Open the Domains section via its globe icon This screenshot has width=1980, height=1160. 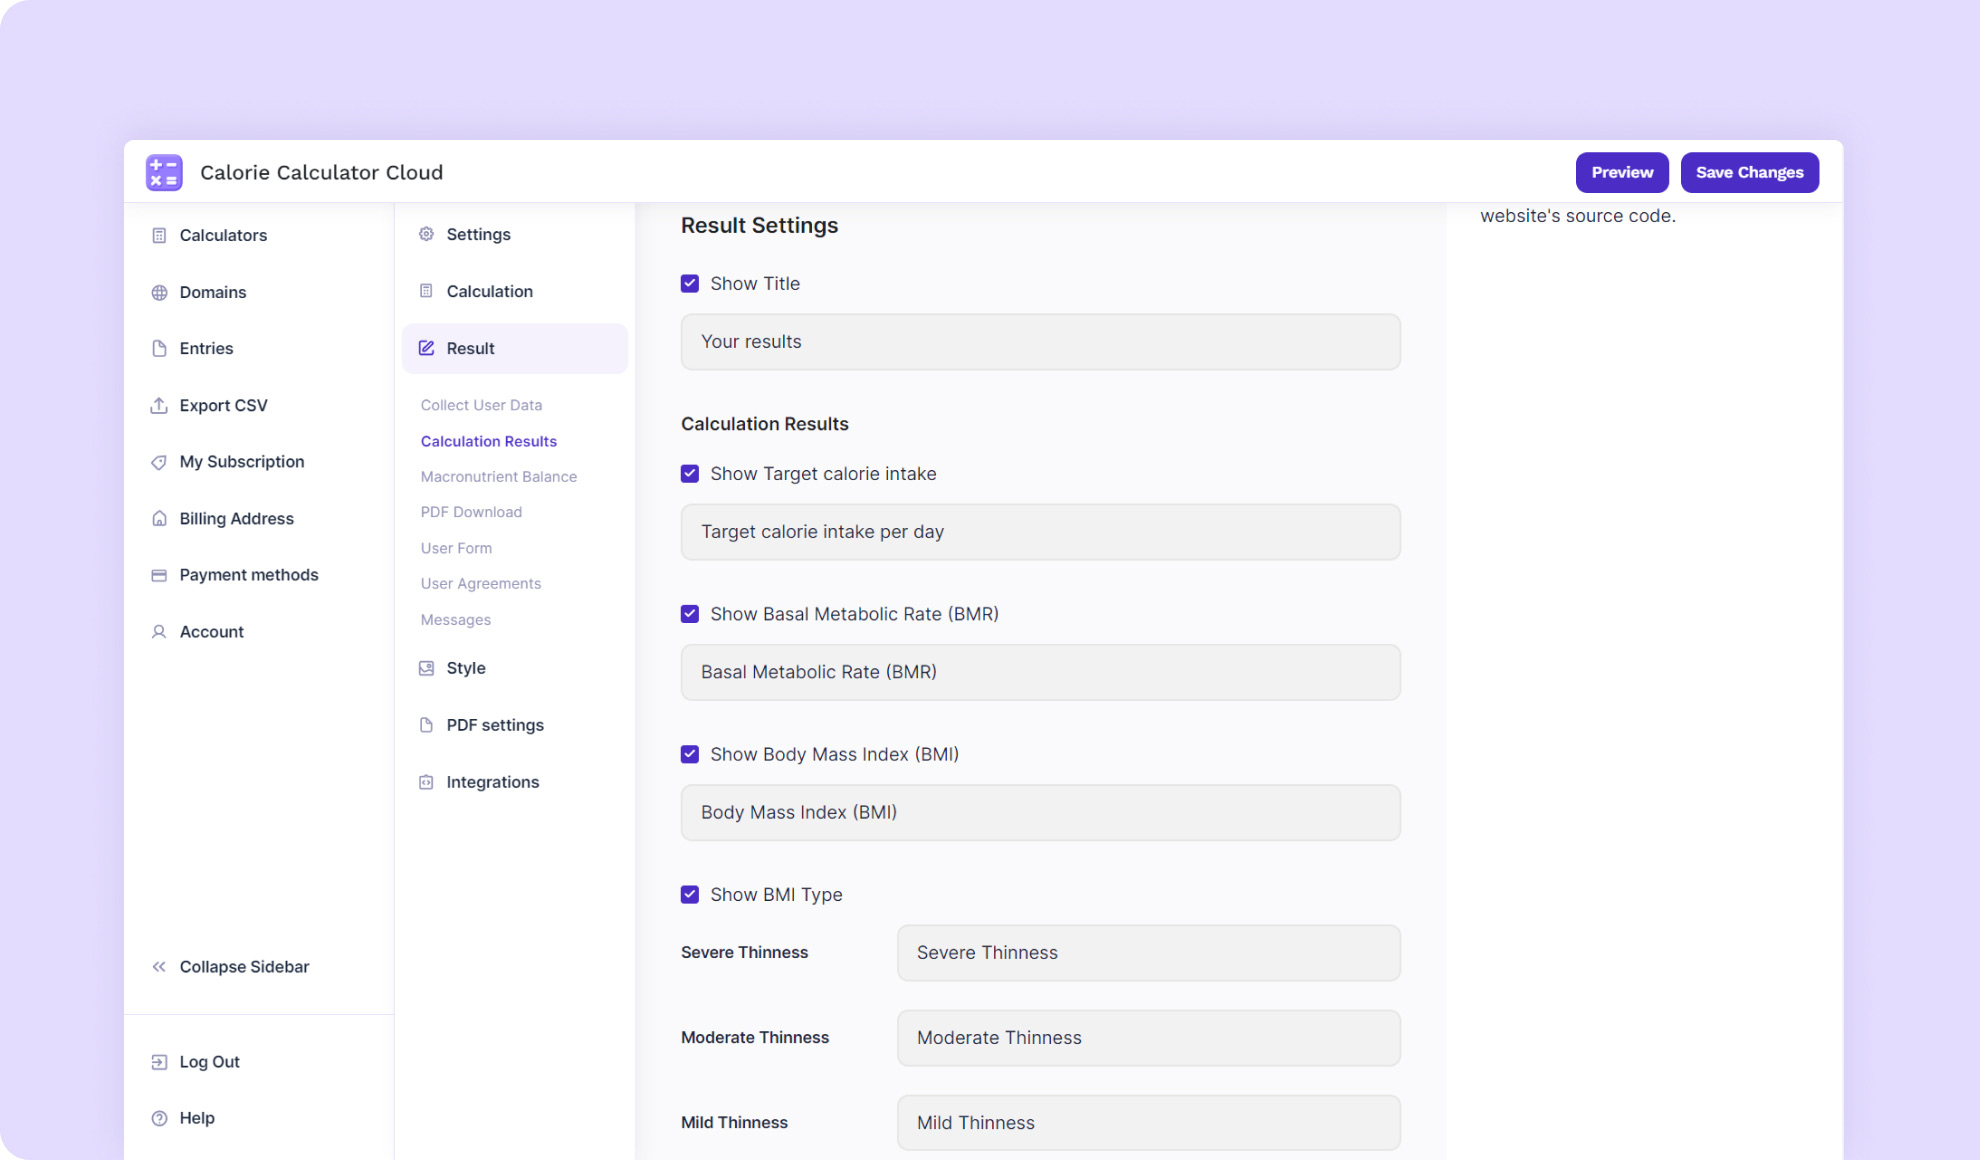click(x=160, y=292)
